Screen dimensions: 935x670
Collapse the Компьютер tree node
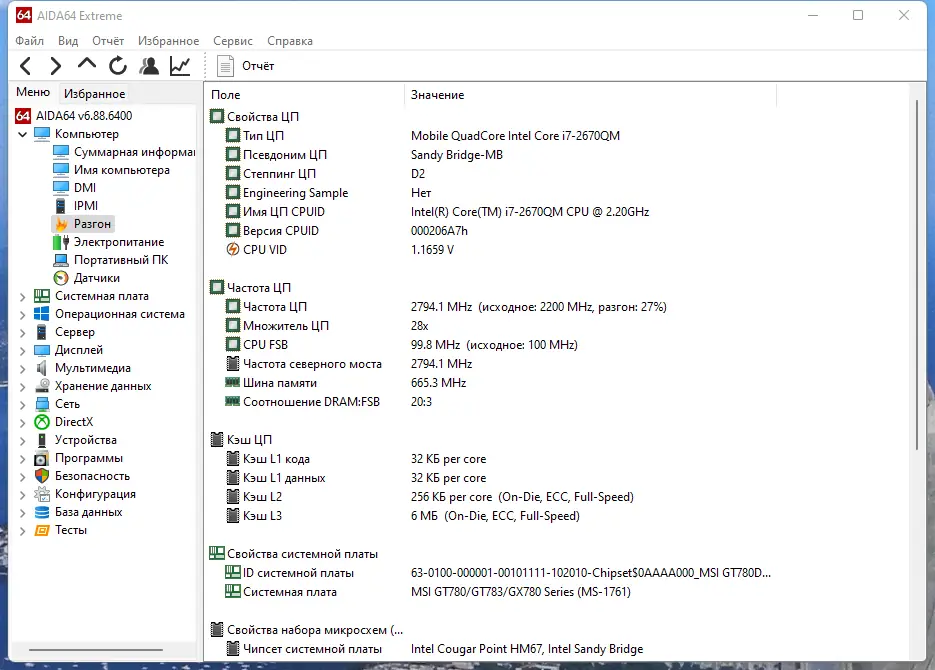pyautogui.click(x=23, y=134)
